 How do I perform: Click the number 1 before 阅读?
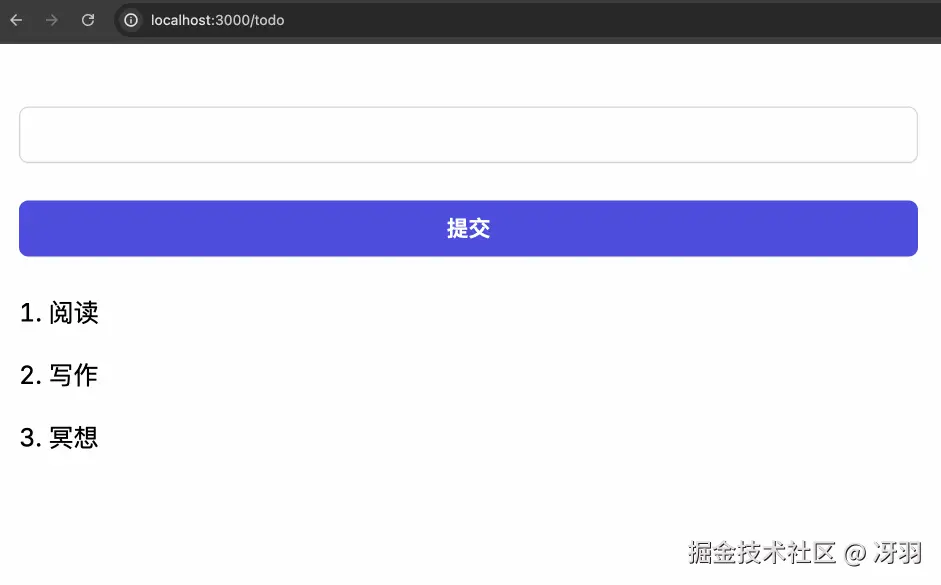point(27,313)
